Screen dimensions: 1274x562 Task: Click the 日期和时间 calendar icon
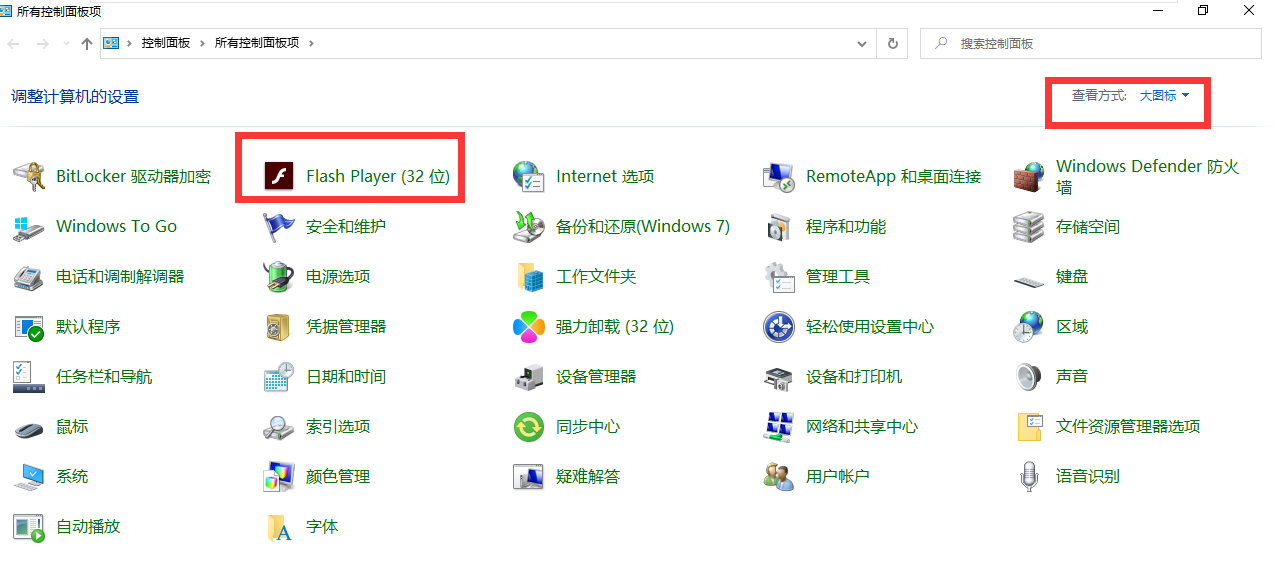point(278,377)
